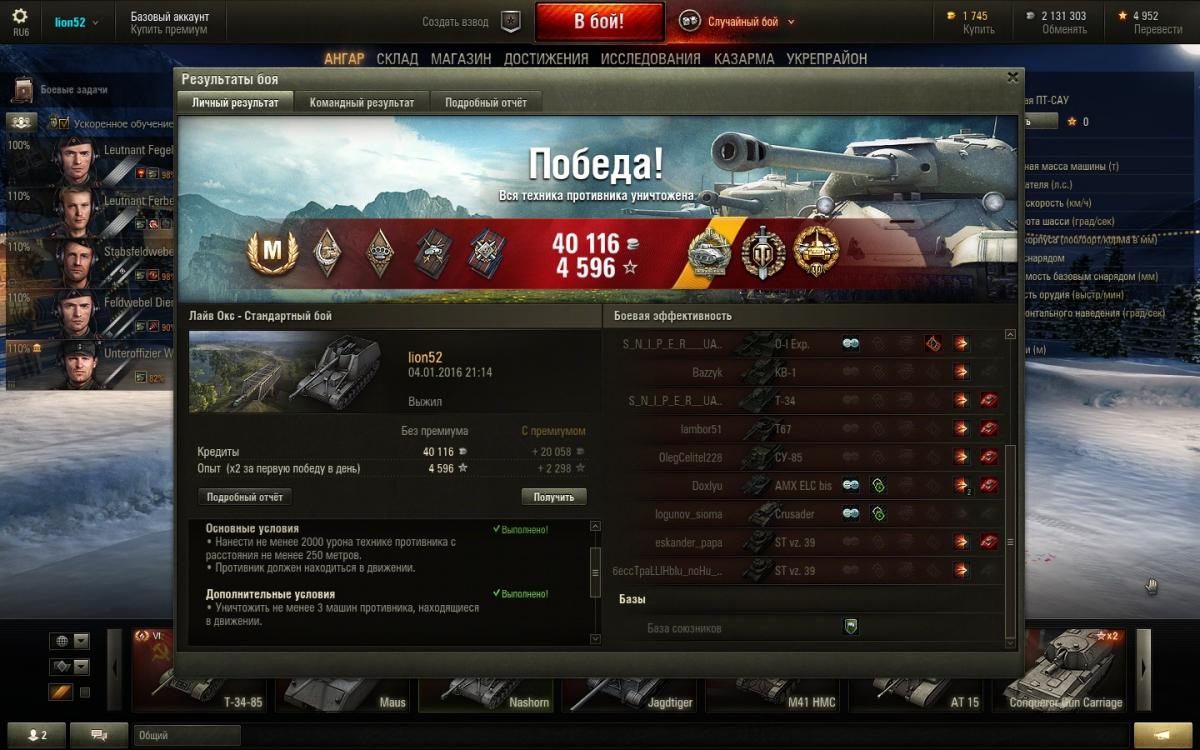Click the combat missions icon
The width and height of the screenshot is (1200, 750).
pyautogui.click(x=22, y=90)
